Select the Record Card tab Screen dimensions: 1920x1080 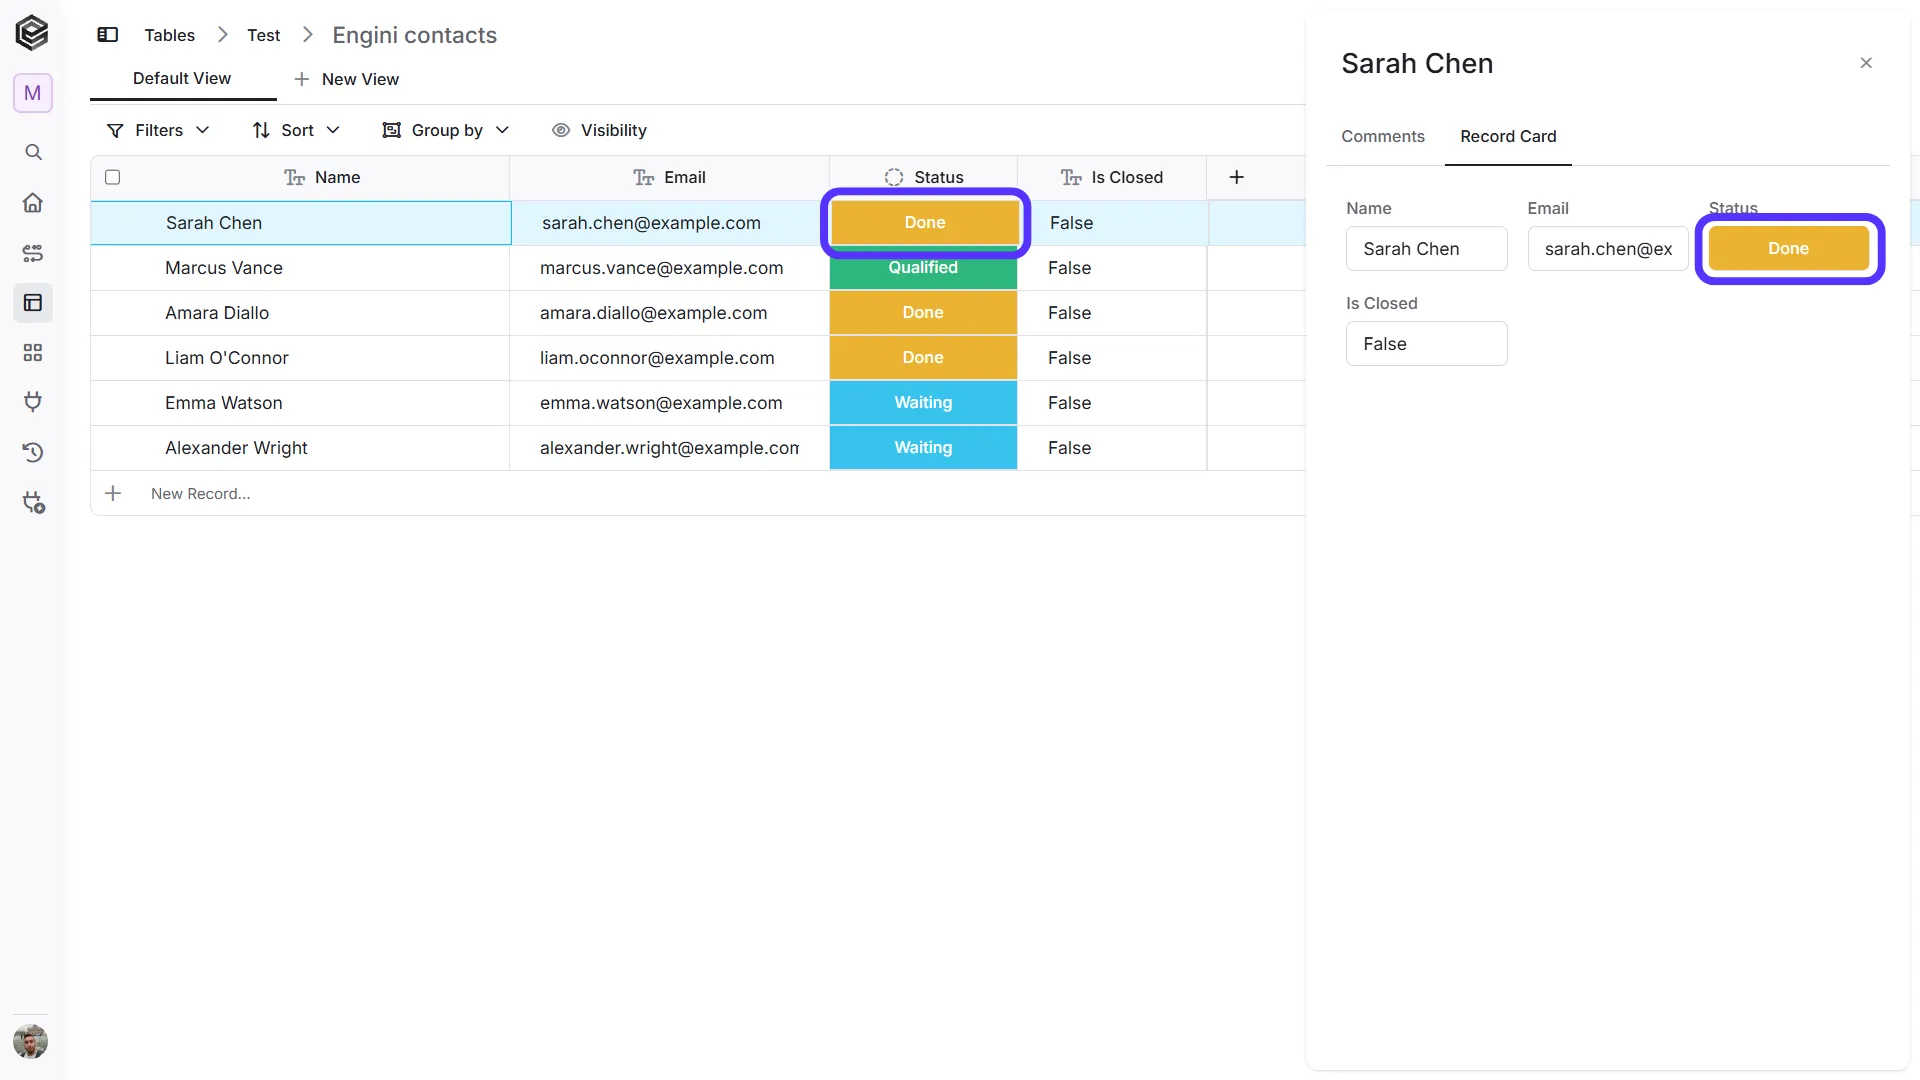tap(1508, 136)
